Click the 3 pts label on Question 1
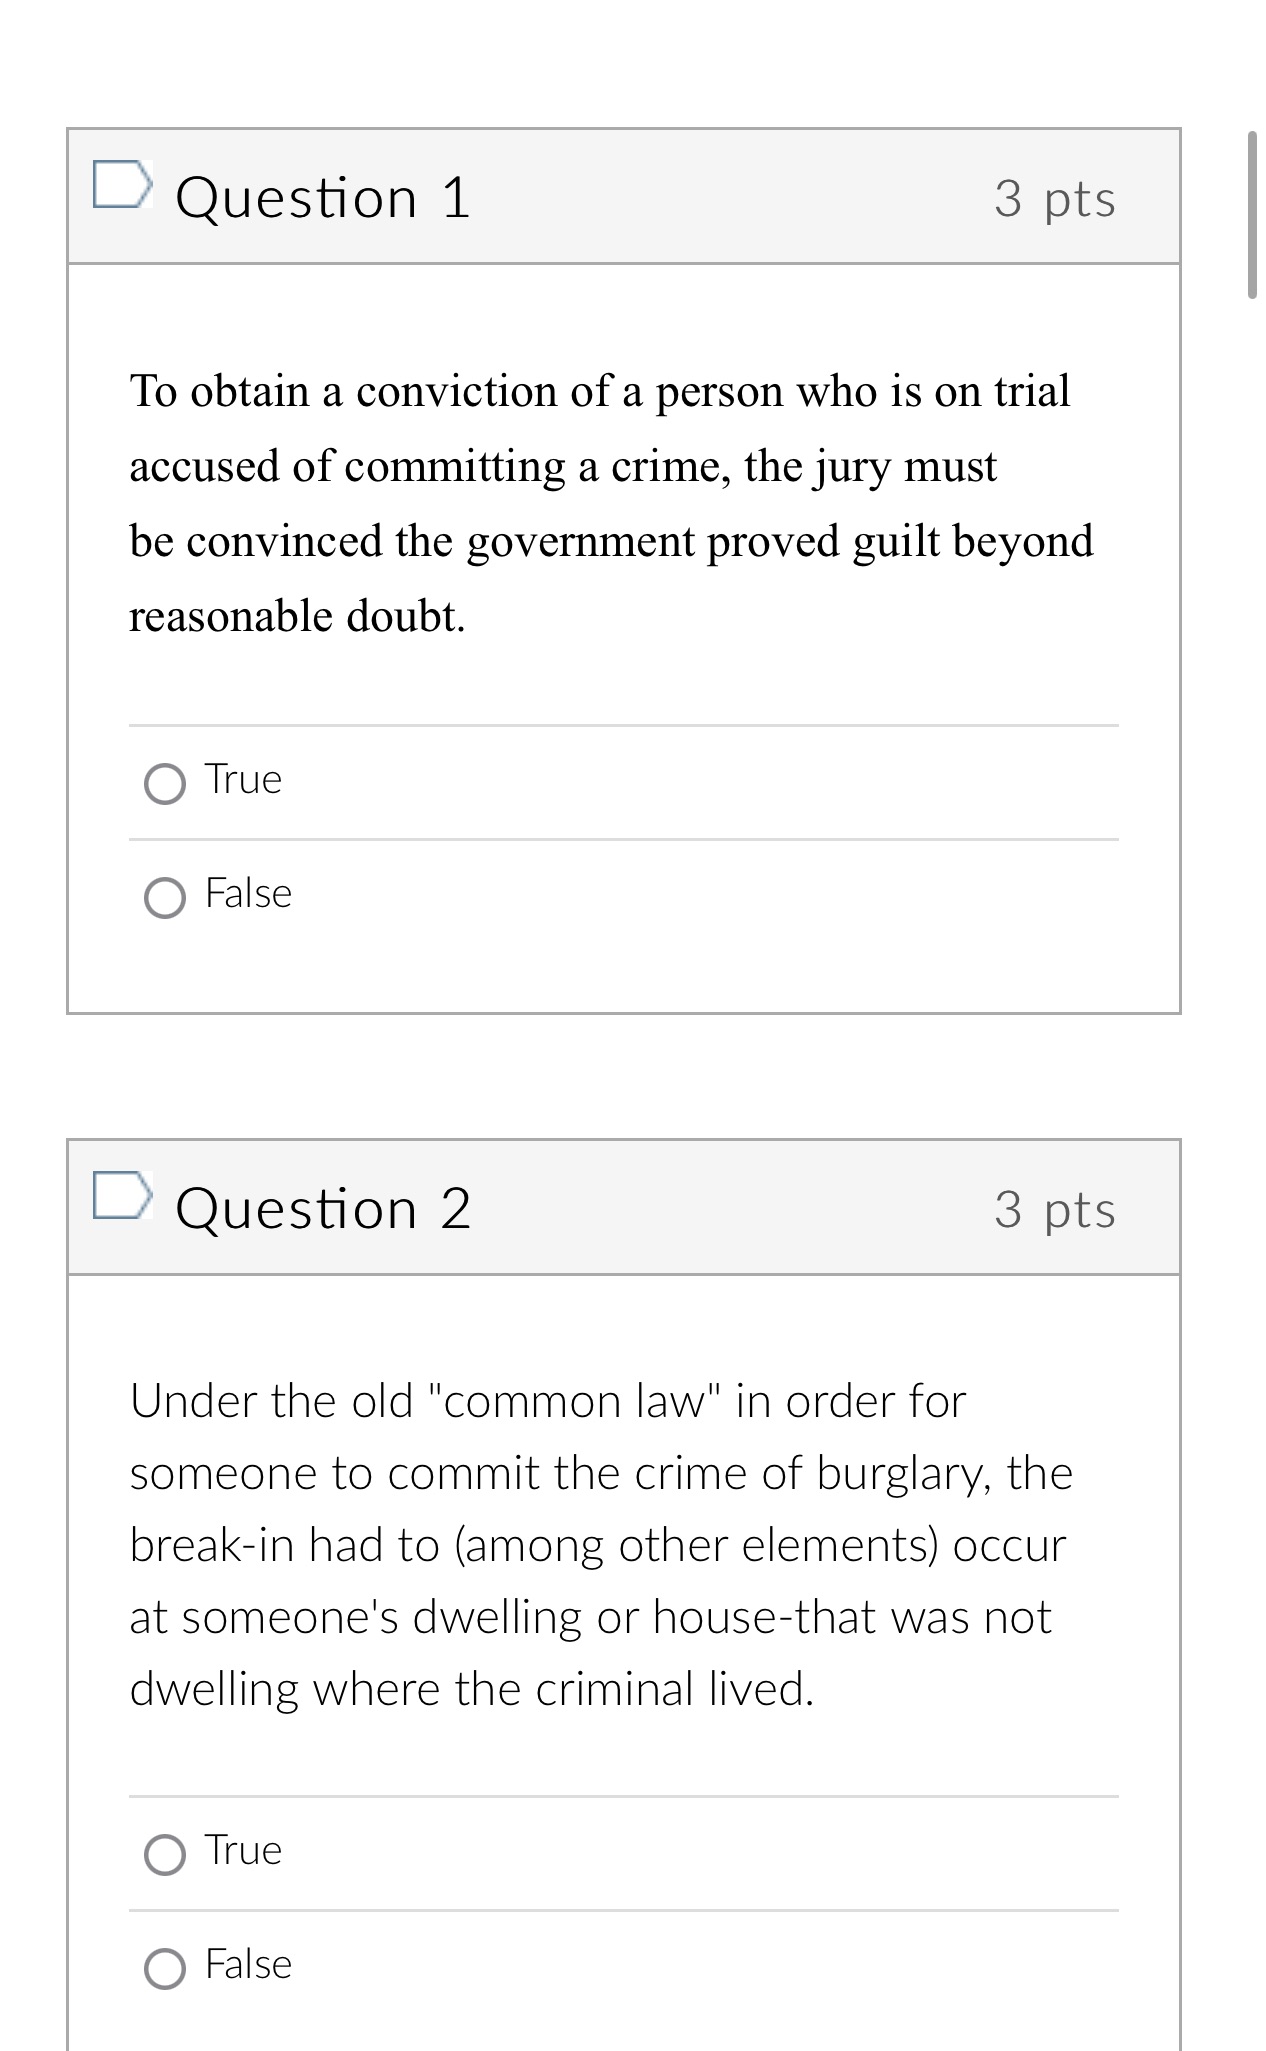 [1055, 200]
